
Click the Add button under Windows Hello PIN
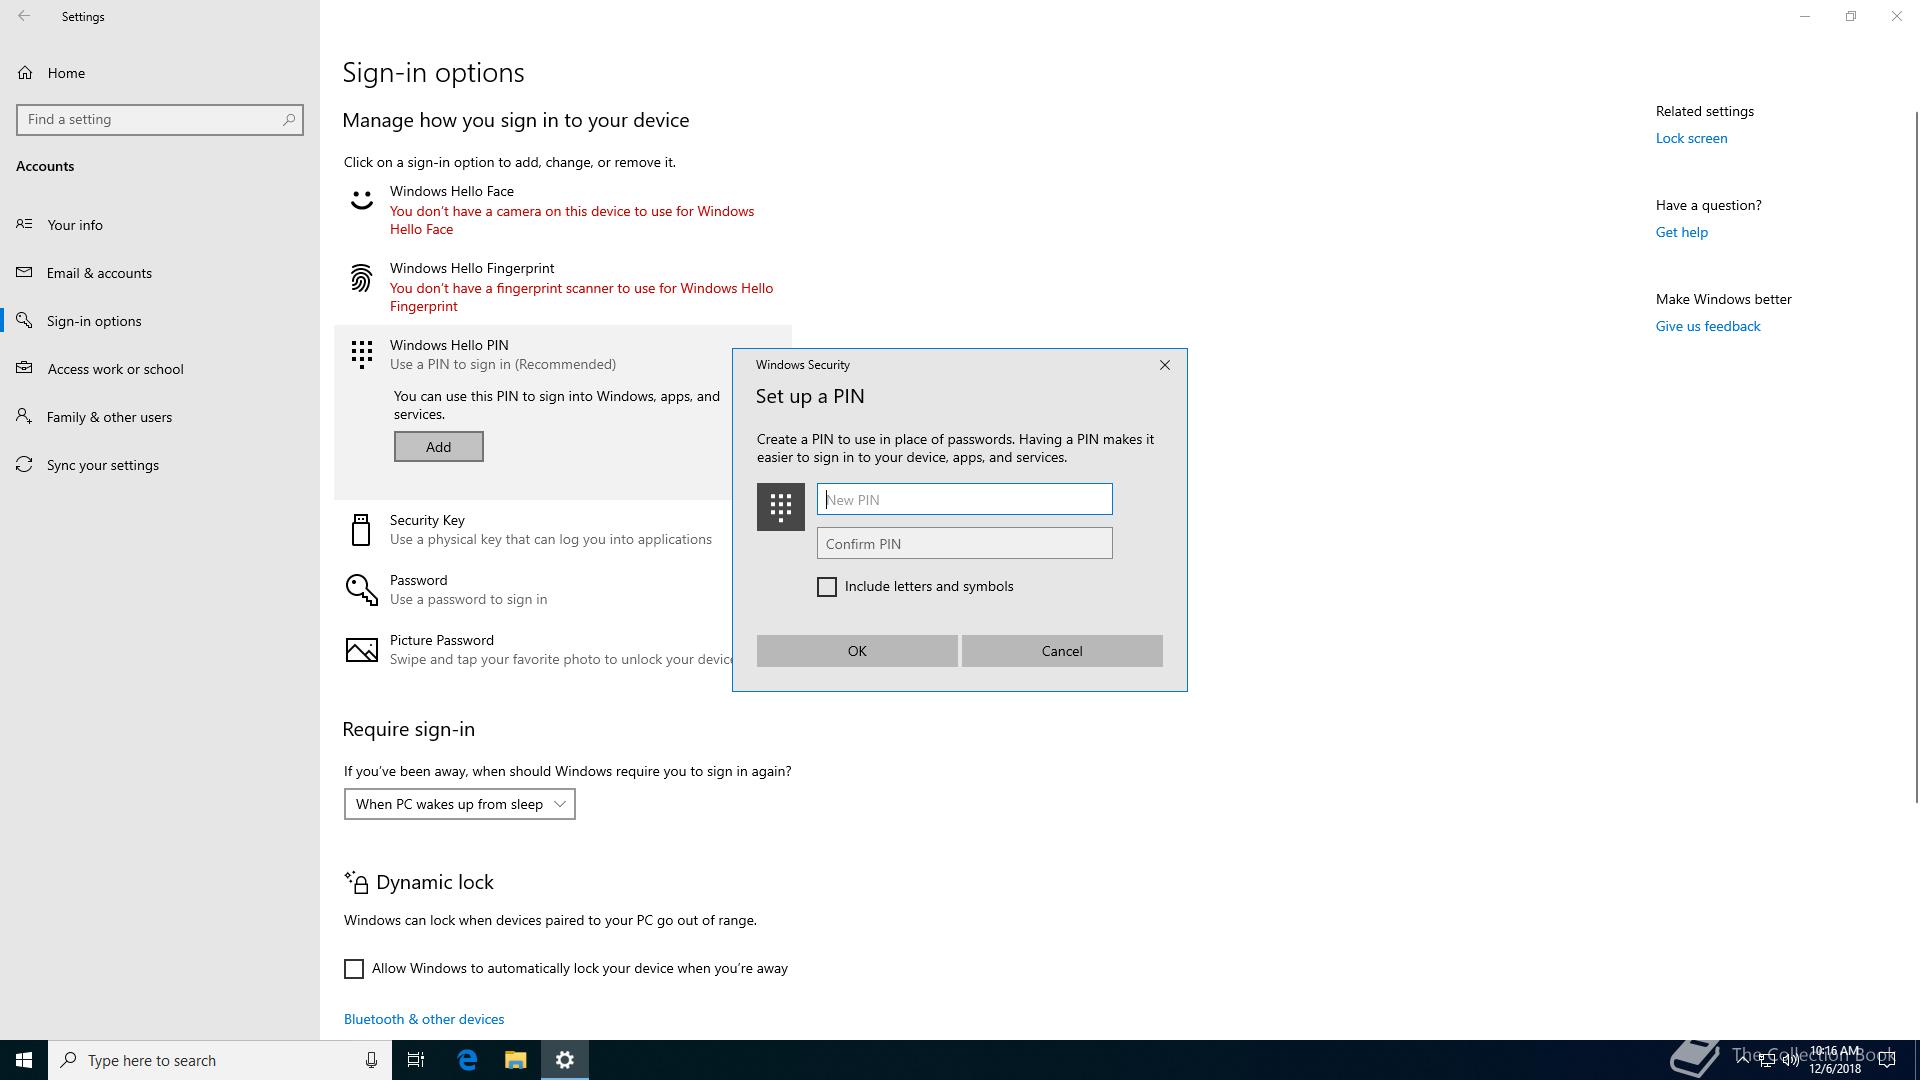(439, 447)
